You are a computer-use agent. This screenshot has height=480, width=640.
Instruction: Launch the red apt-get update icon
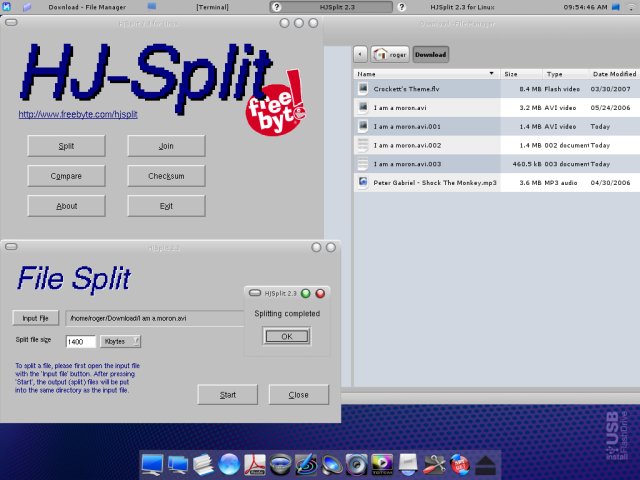click(x=460, y=464)
